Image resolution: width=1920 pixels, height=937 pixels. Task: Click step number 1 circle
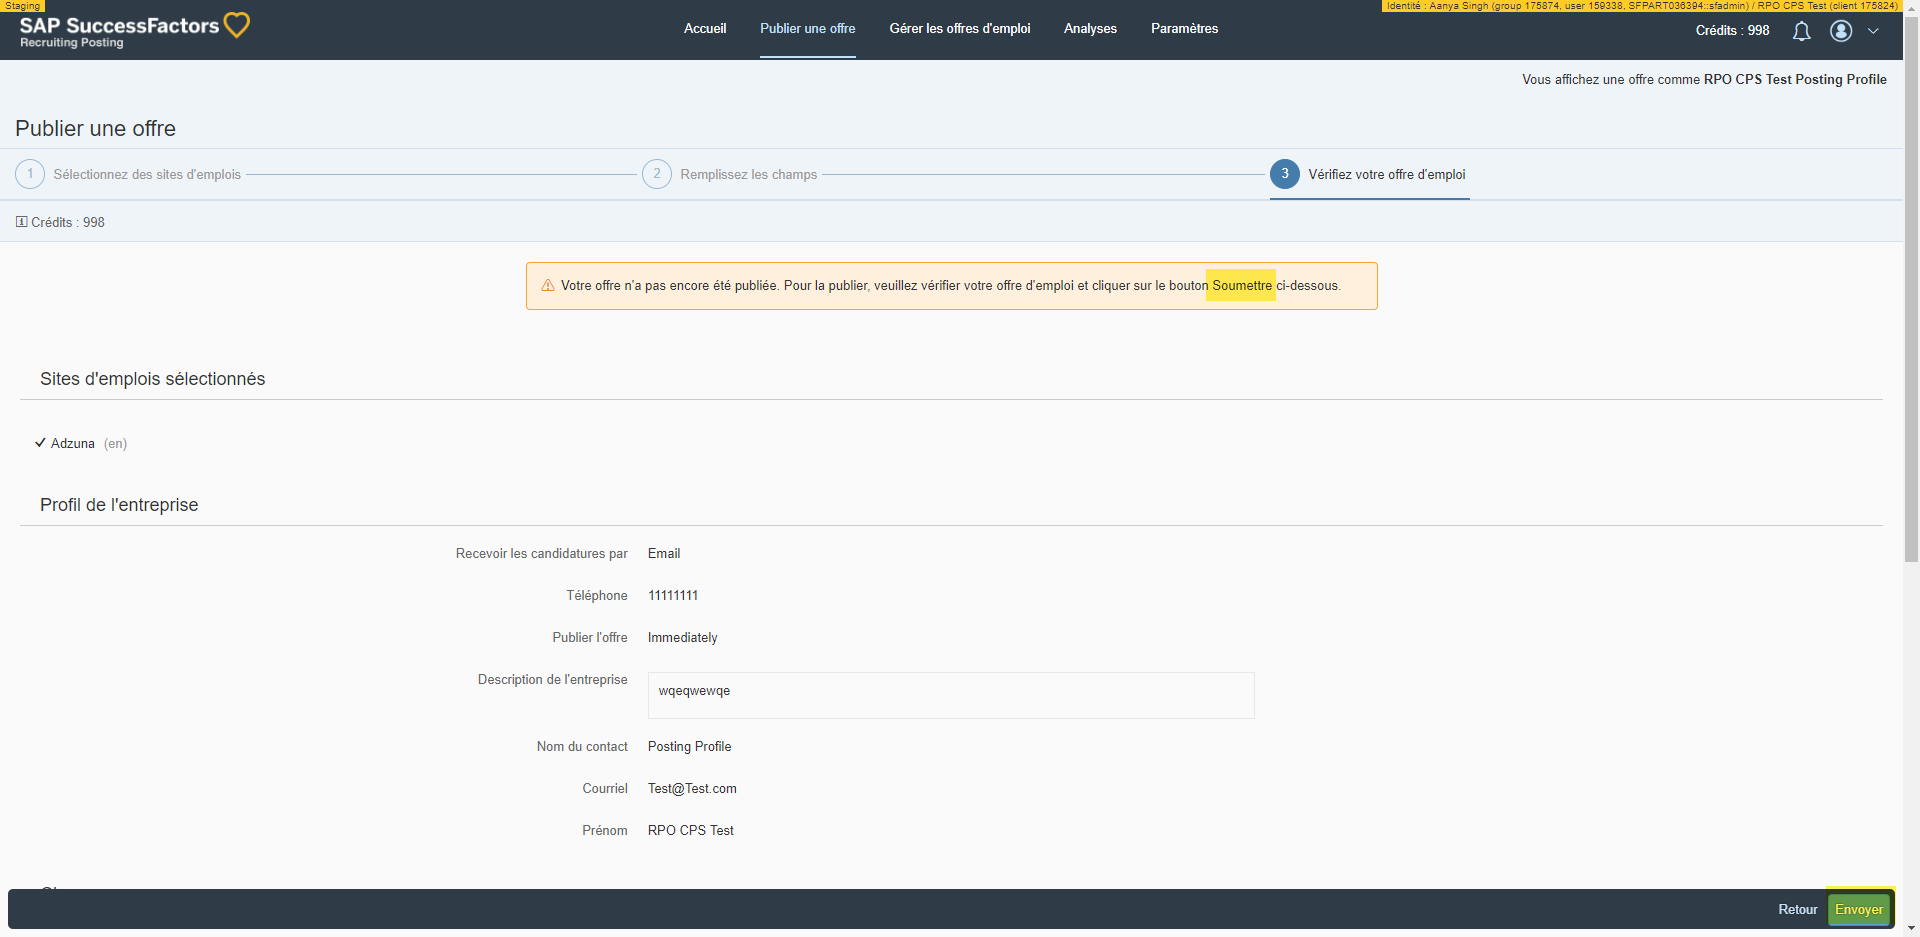pos(30,174)
